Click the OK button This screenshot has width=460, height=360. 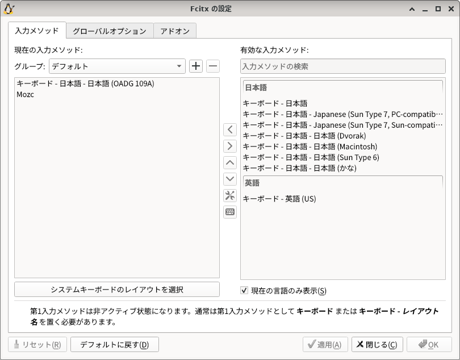pyautogui.click(x=429, y=344)
